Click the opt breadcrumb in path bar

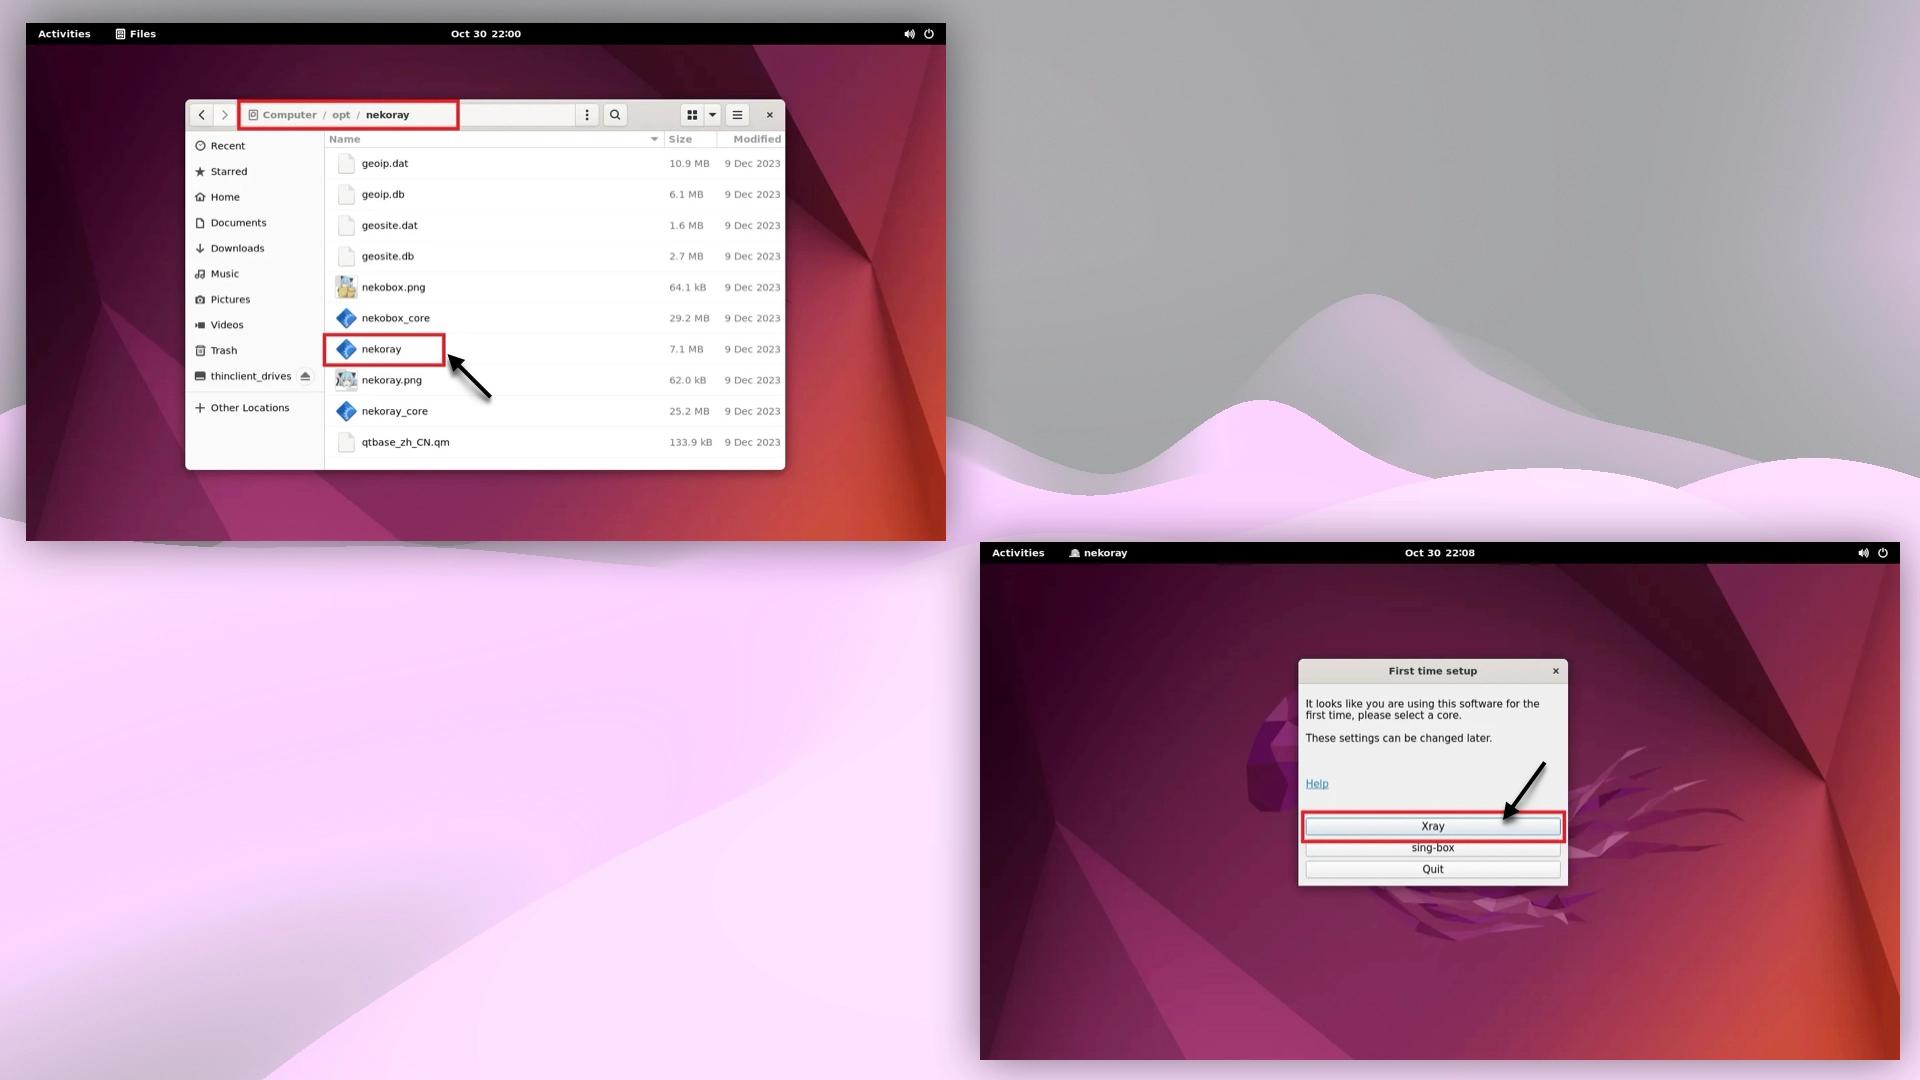[341, 115]
